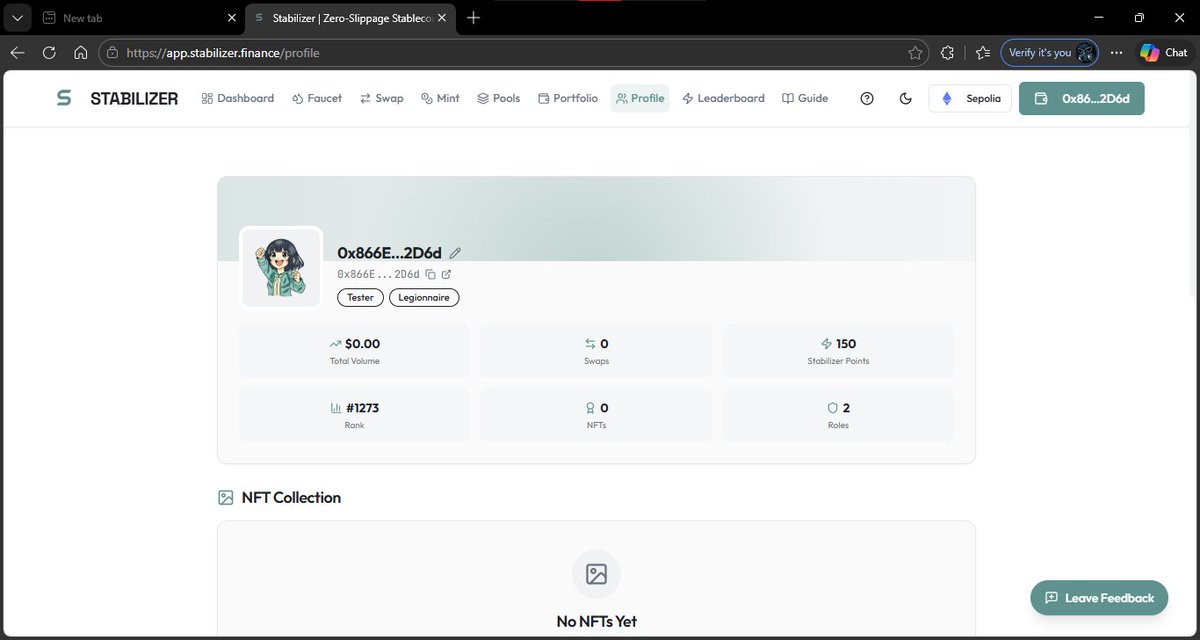Go to the Faucet page
The width and height of the screenshot is (1200, 640).
[317, 98]
